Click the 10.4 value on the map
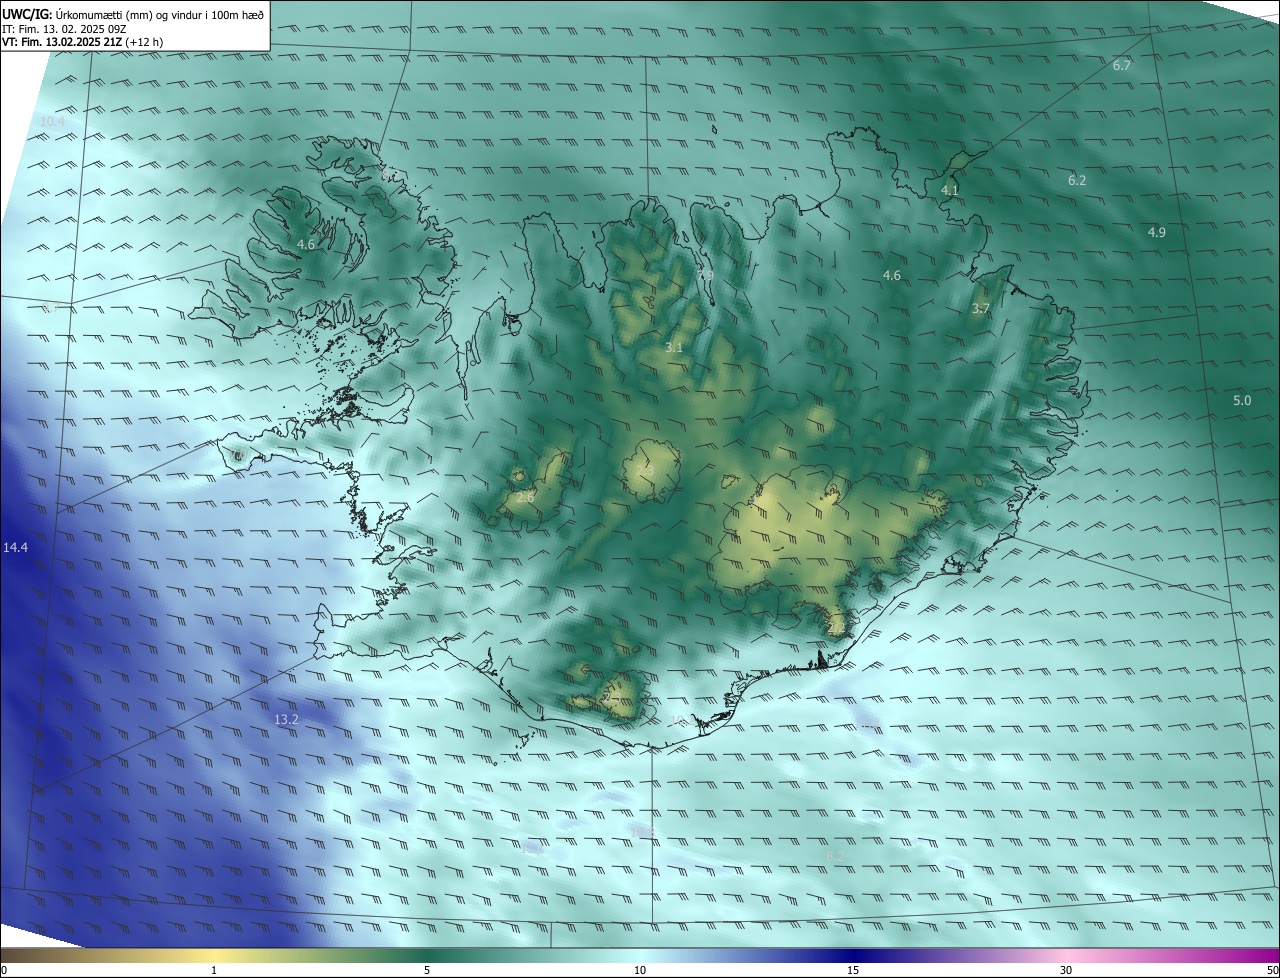The height and width of the screenshot is (978, 1280). click(52, 122)
